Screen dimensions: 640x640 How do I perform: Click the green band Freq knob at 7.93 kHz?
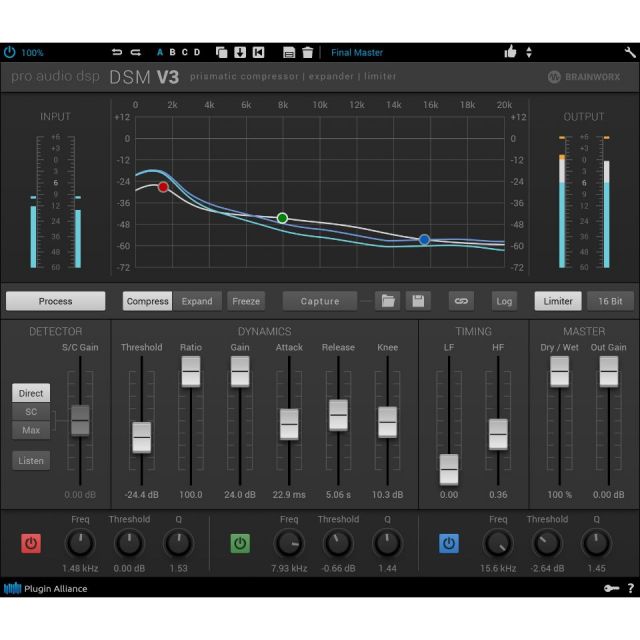coord(289,543)
